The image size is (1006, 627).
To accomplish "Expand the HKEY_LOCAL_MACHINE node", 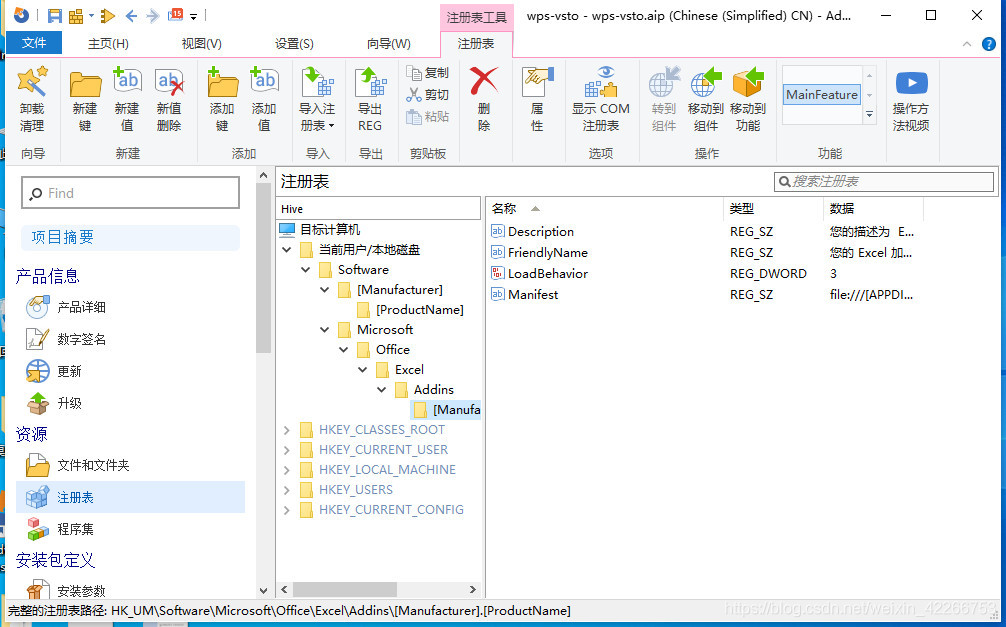I will (x=287, y=470).
